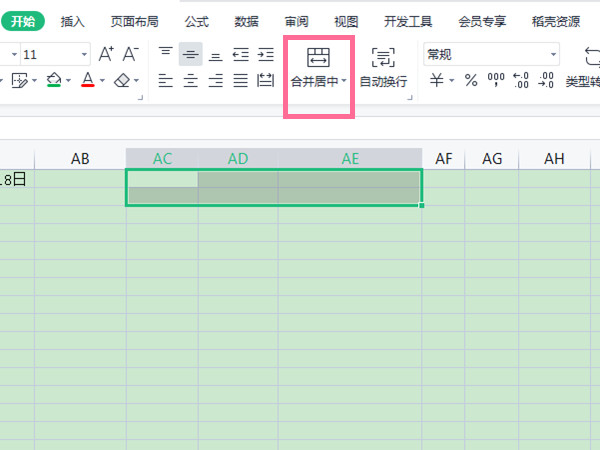The image size is (600, 450).
Task: Apply red font color
Action: coord(88,80)
